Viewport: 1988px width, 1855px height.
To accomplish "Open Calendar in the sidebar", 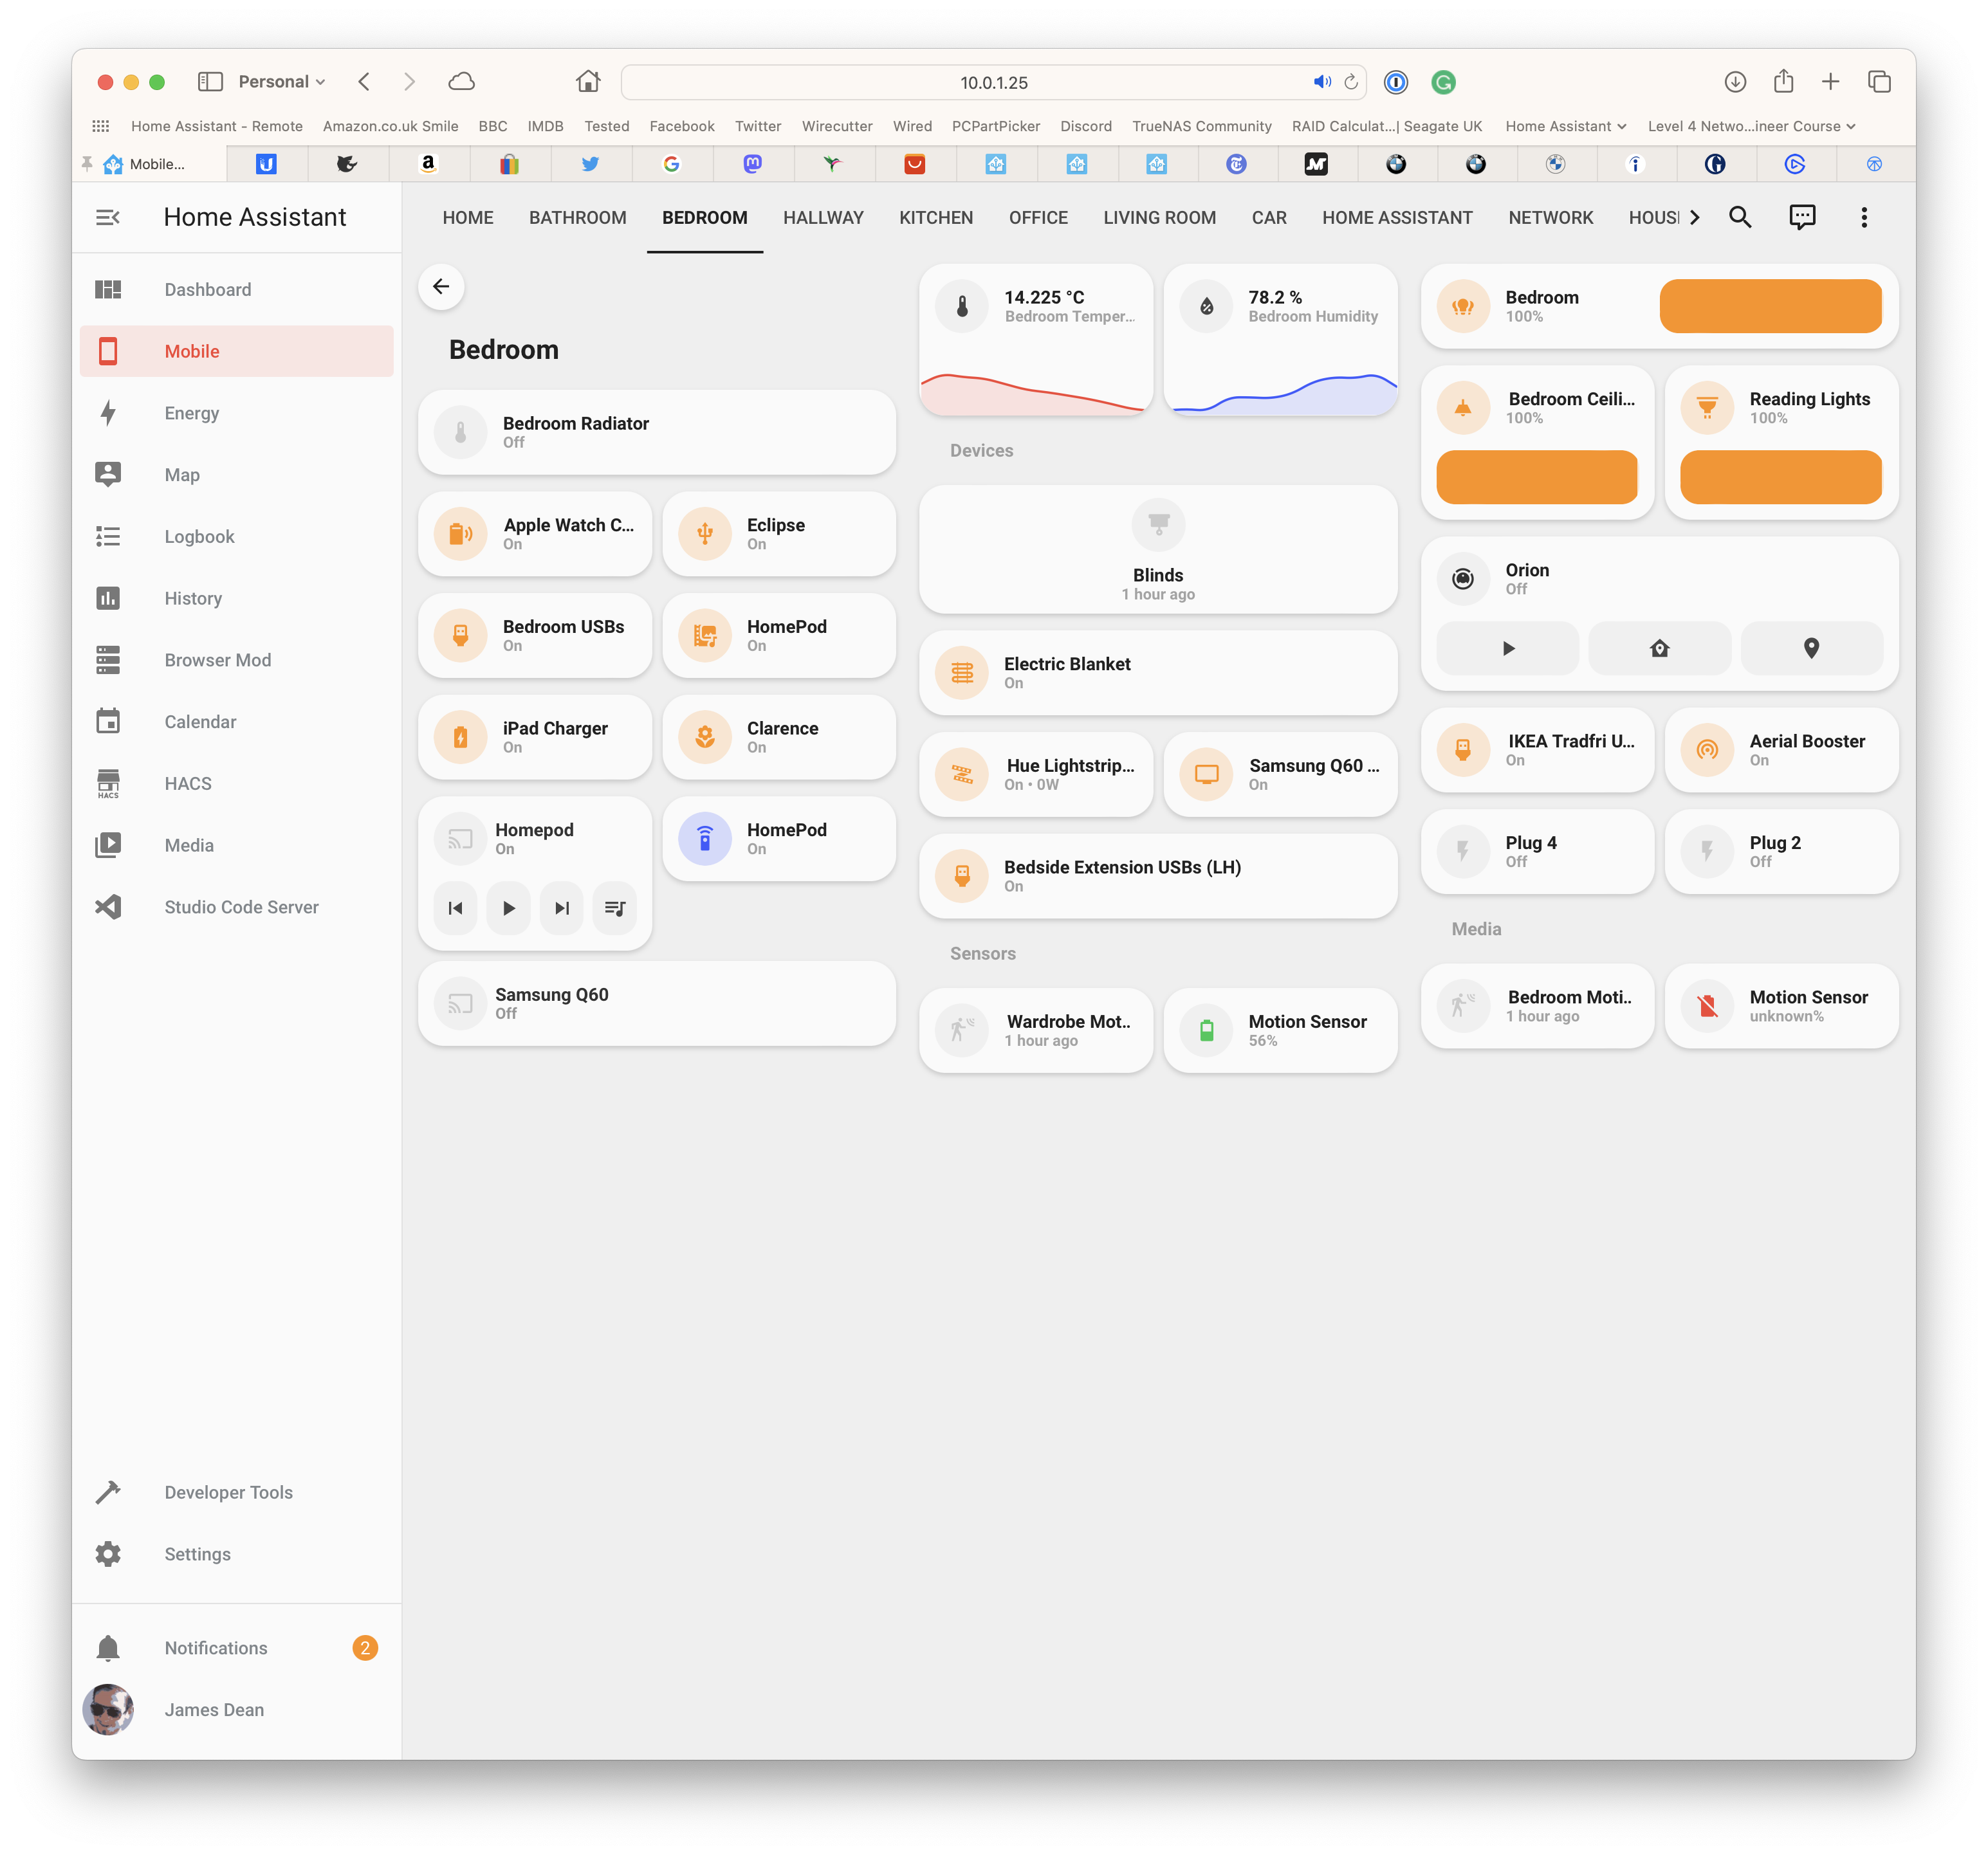I will coord(237,722).
